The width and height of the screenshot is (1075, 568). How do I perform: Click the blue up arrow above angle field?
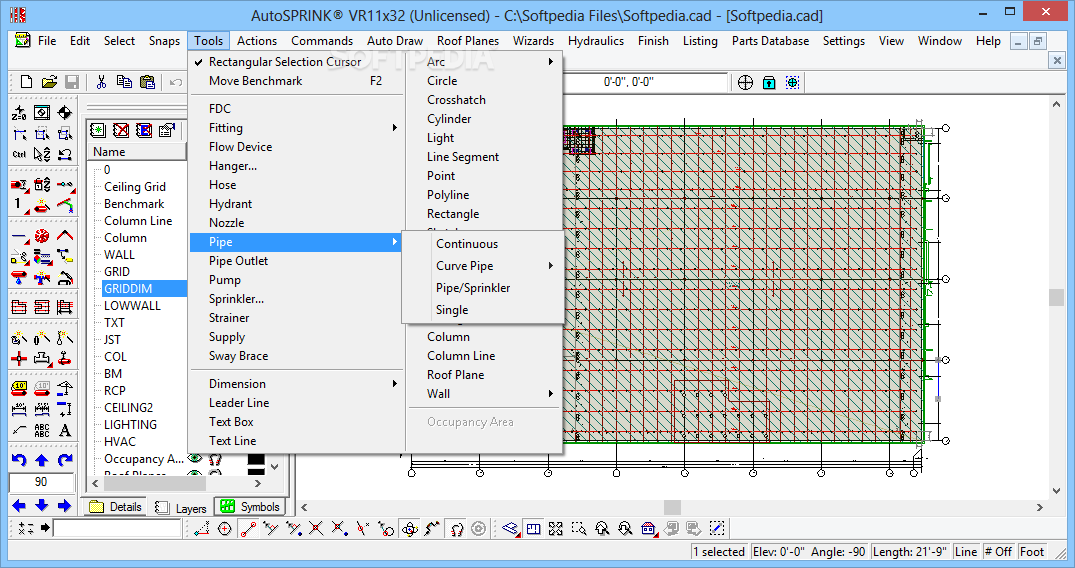[x=42, y=460]
